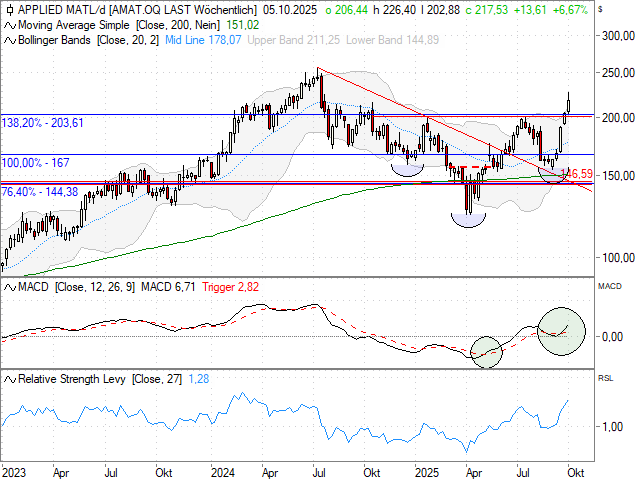Click the Moving Average Simple line icon

coord(9,23)
